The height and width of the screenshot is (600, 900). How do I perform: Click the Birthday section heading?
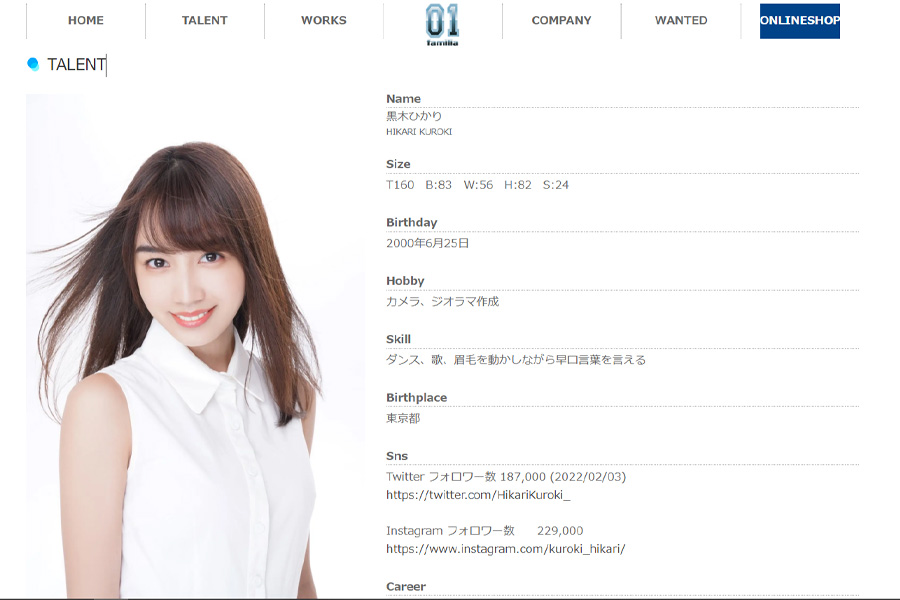pyautogui.click(x=412, y=222)
